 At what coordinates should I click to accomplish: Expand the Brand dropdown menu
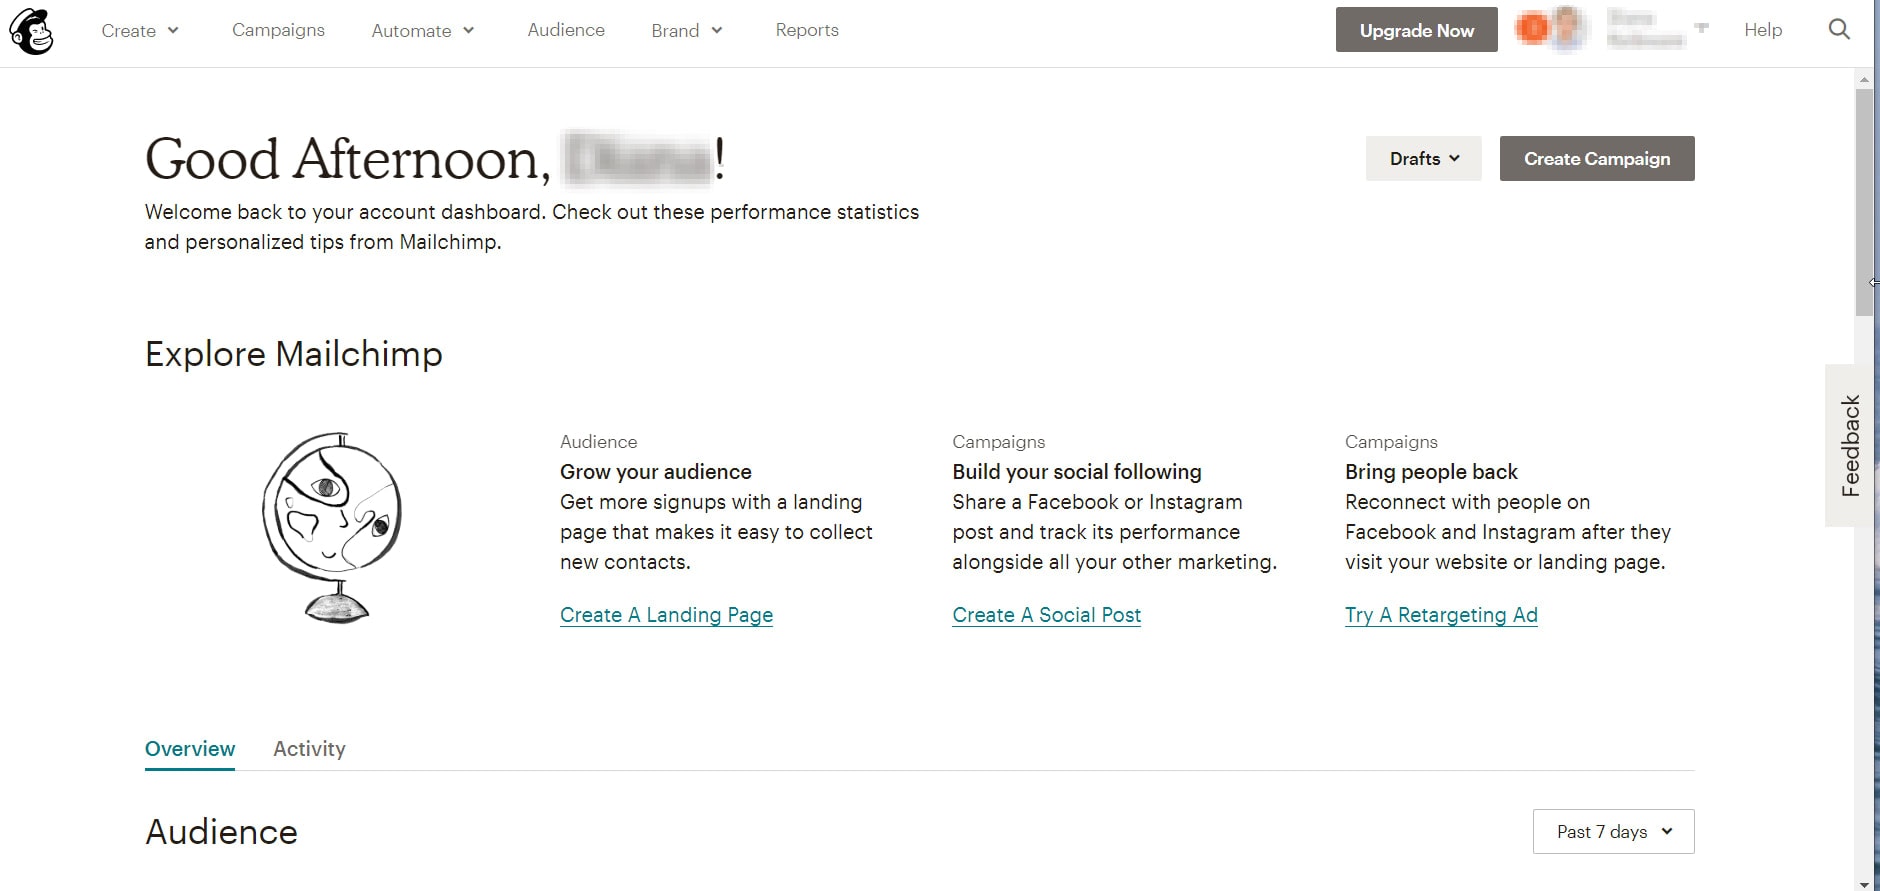tap(687, 30)
